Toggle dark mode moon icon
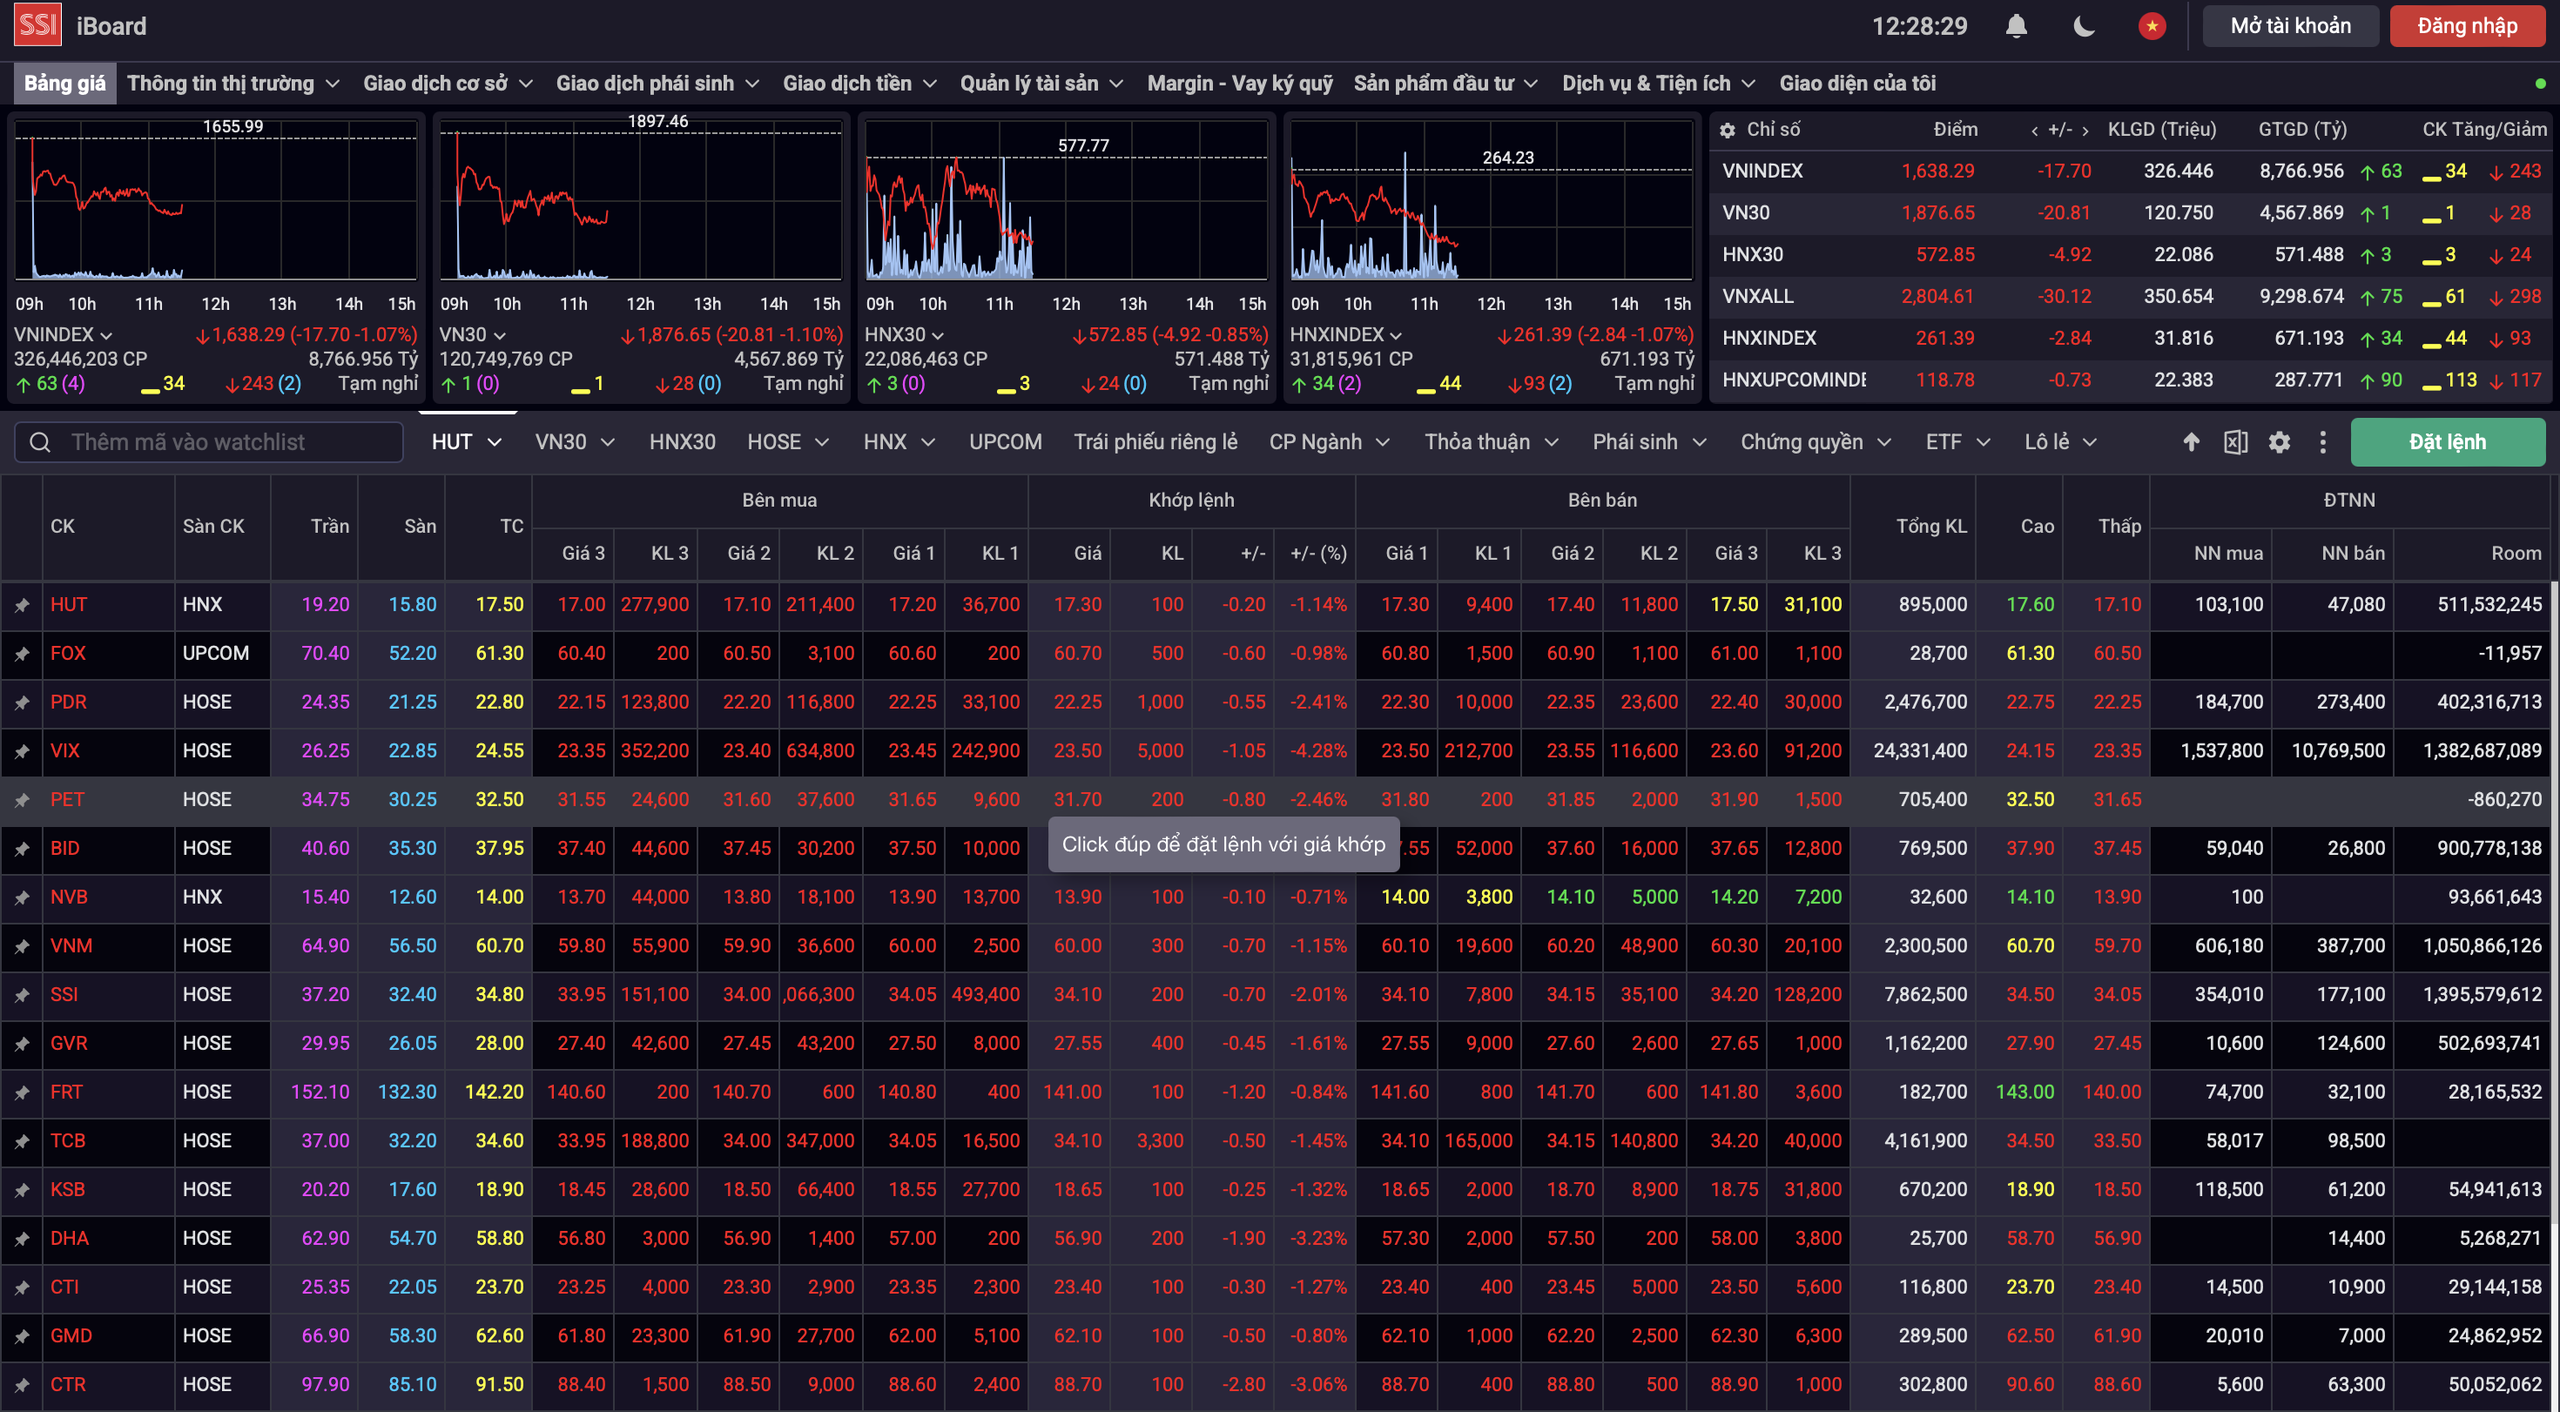The image size is (2560, 1412). (x=2084, y=26)
